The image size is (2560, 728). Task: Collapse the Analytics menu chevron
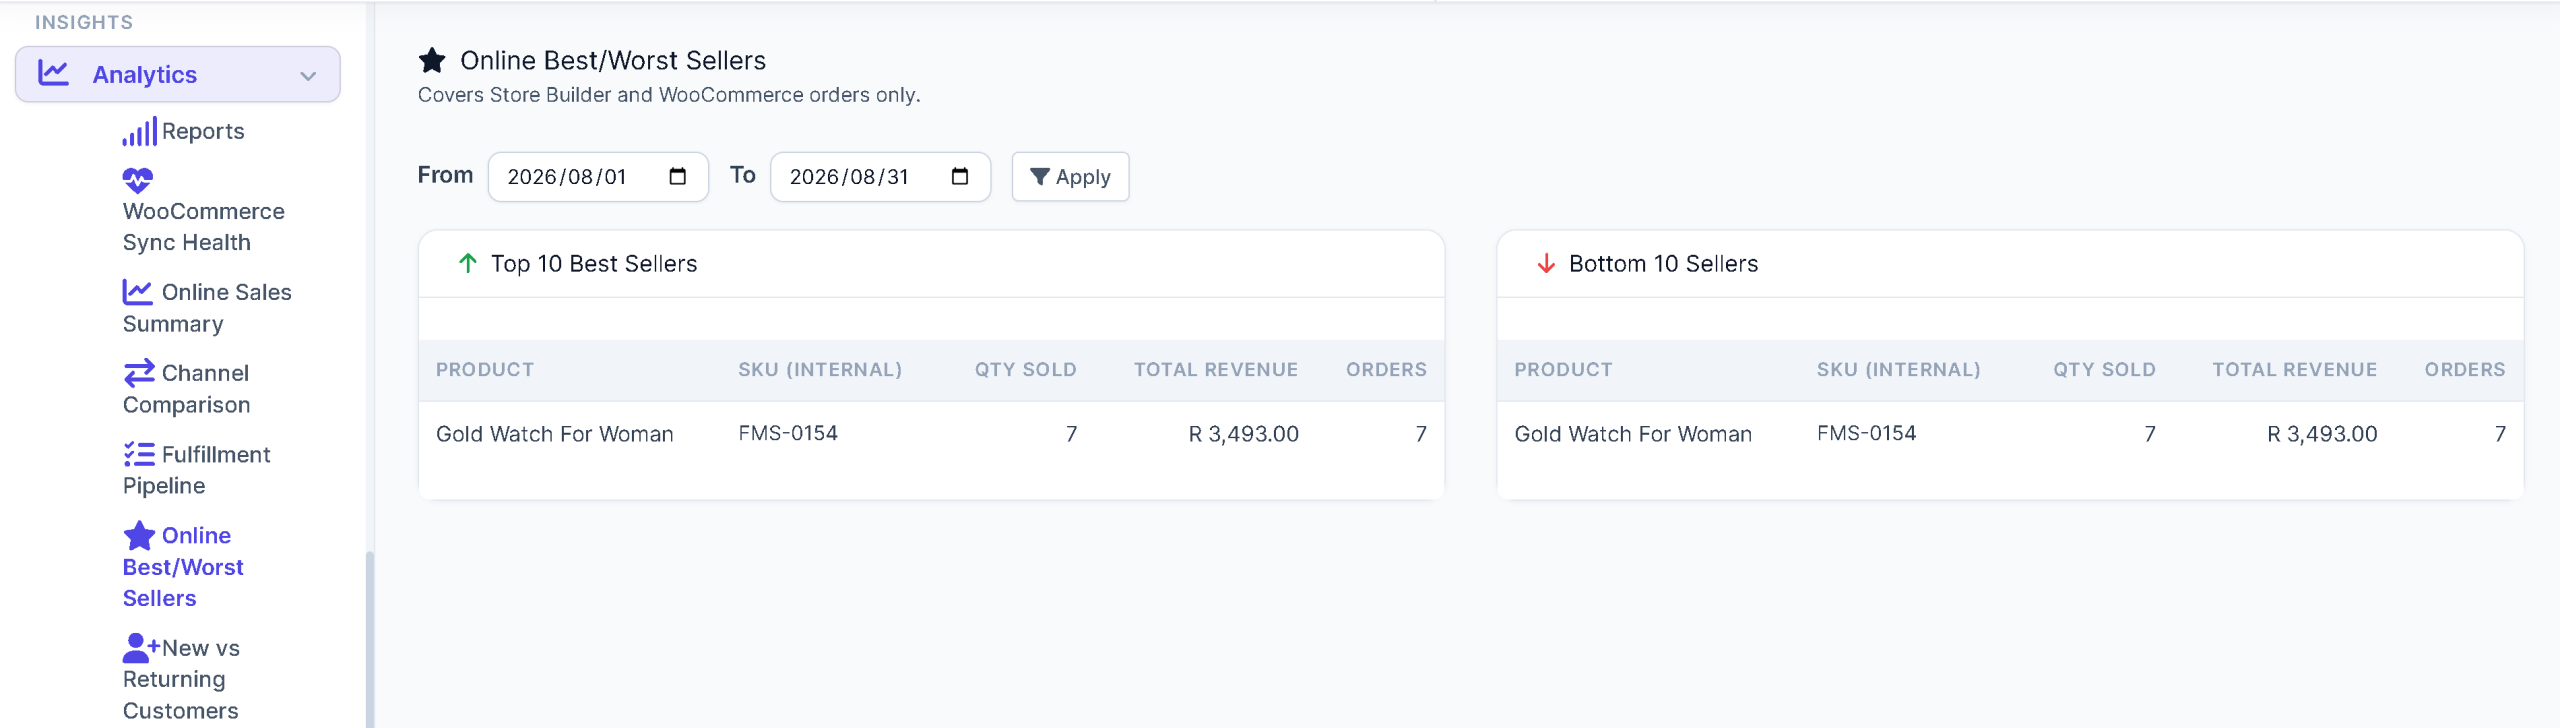(308, 75)
